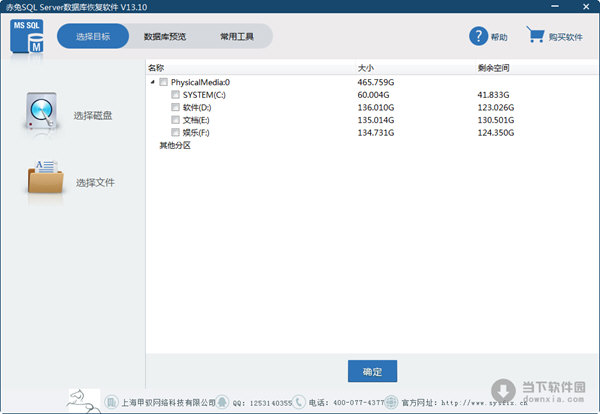Click the QQ contact icon in footer
600x414 pixels.
click(x=223, y=402)
